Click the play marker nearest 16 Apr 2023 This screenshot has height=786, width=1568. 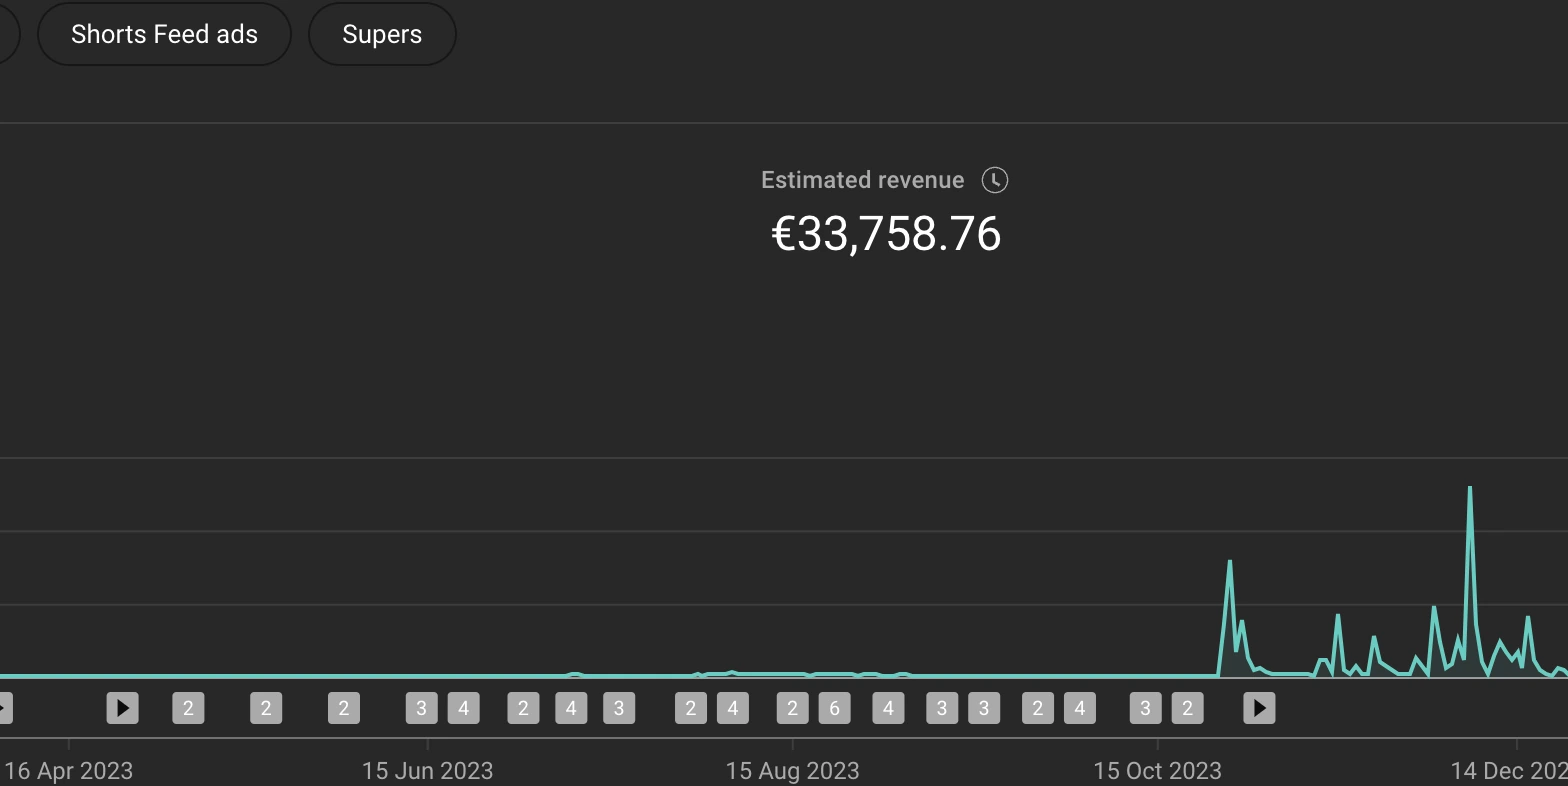tap(123, 709)
